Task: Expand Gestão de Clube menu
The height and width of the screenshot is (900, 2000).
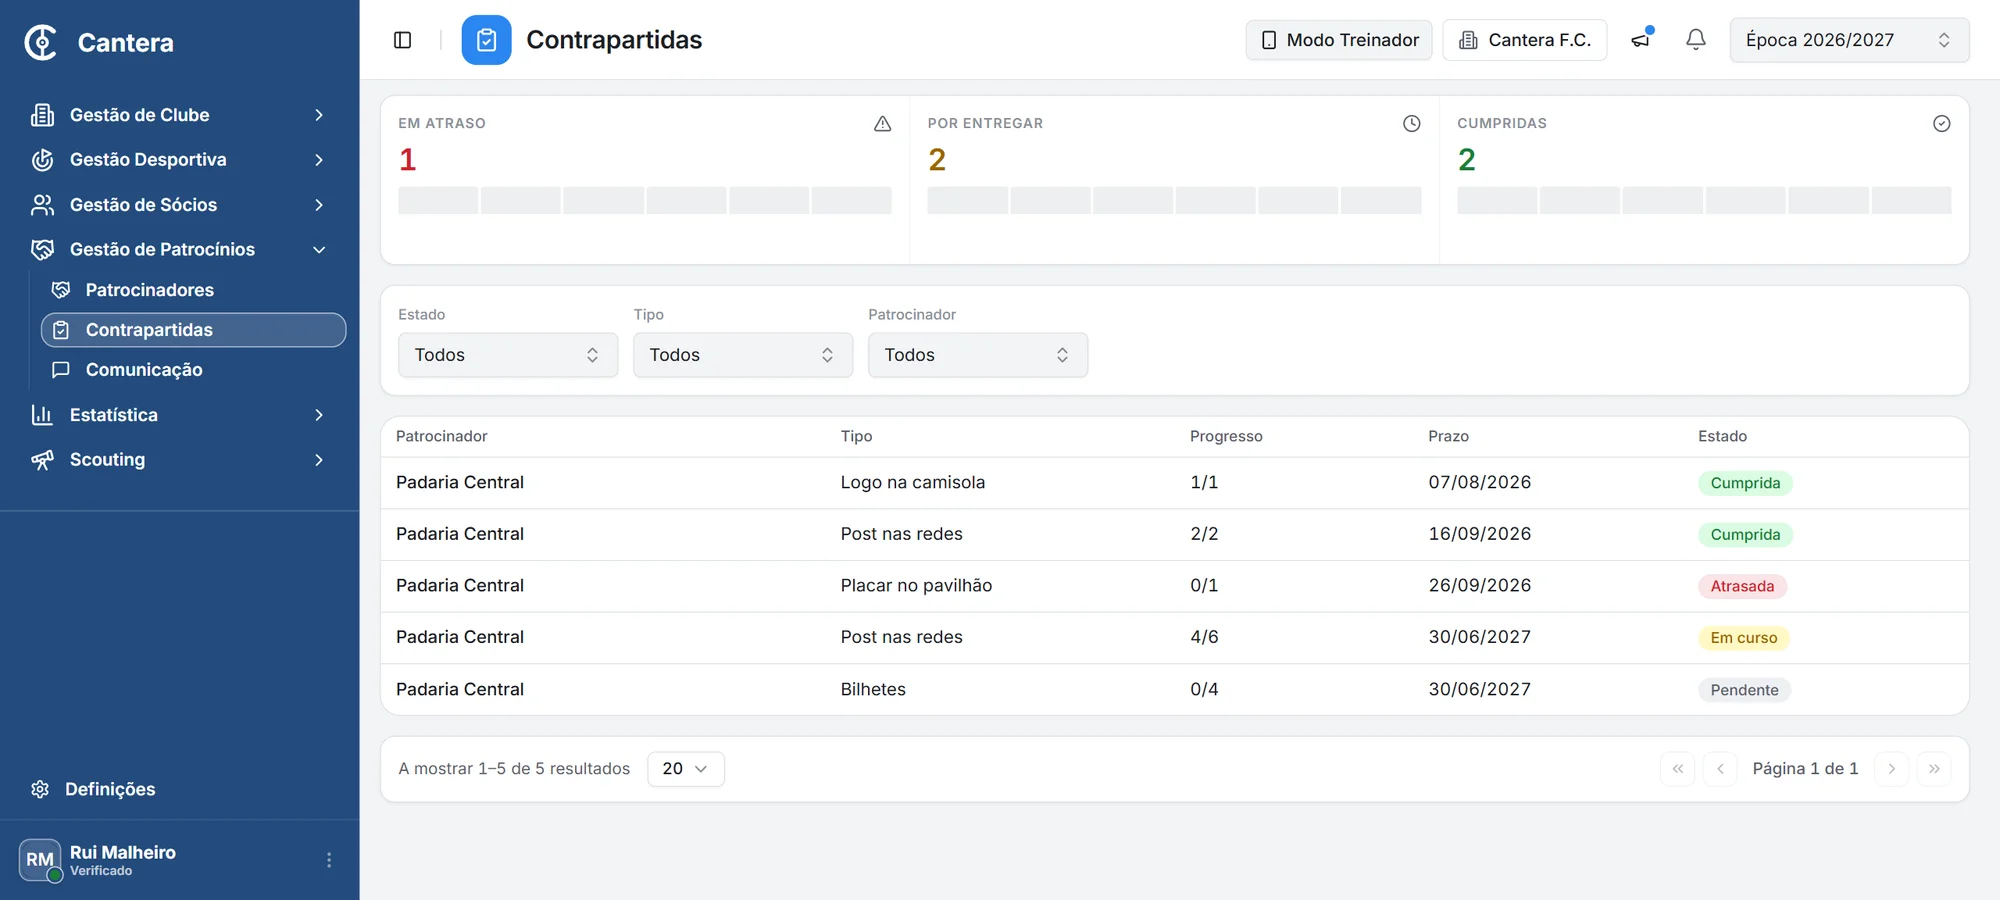Action: [179, 115]
